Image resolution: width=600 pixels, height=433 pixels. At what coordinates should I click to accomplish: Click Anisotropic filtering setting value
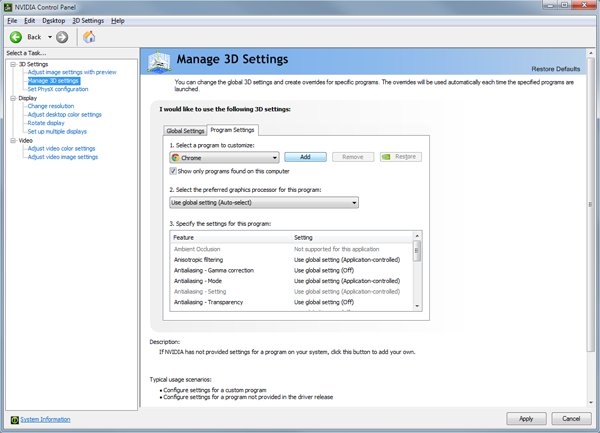[347, 260]
